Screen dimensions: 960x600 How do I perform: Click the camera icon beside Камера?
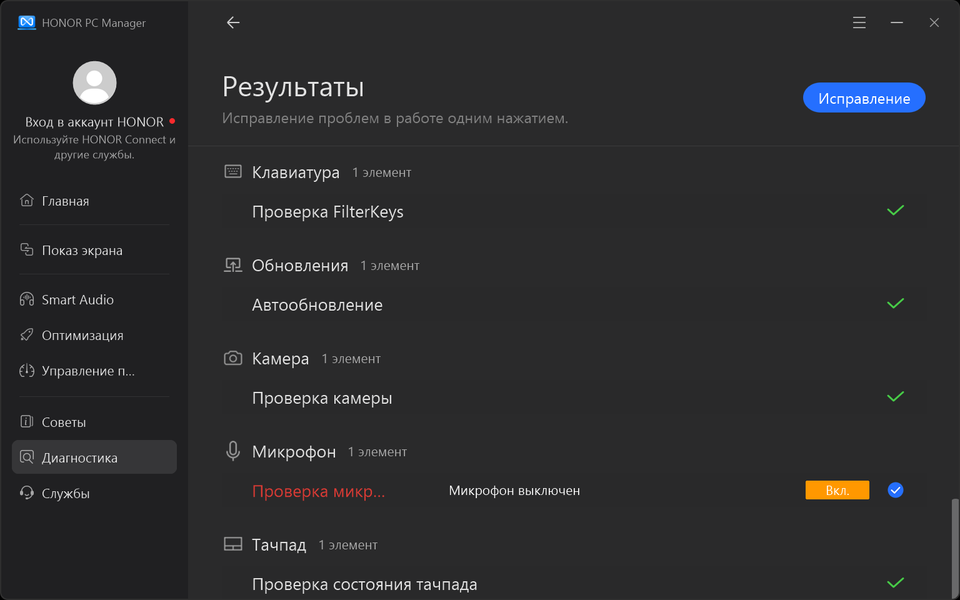(x=233, y=358)
